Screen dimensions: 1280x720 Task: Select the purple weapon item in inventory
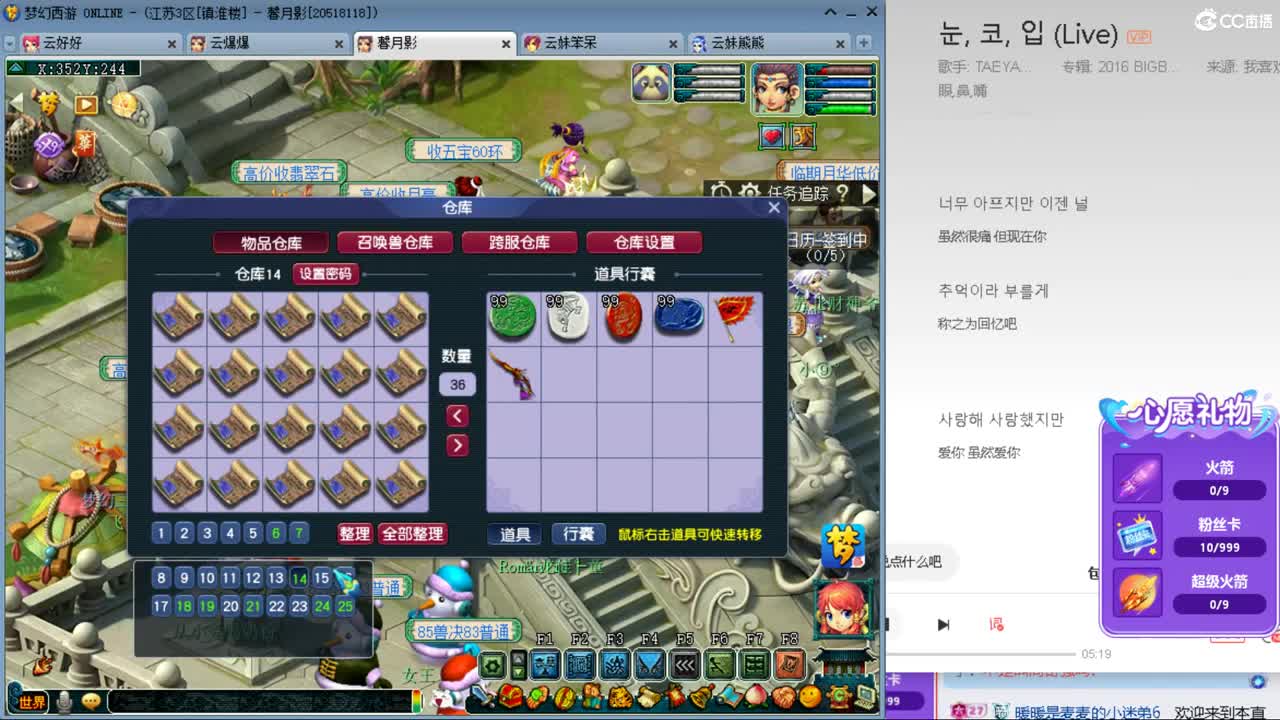513,375
